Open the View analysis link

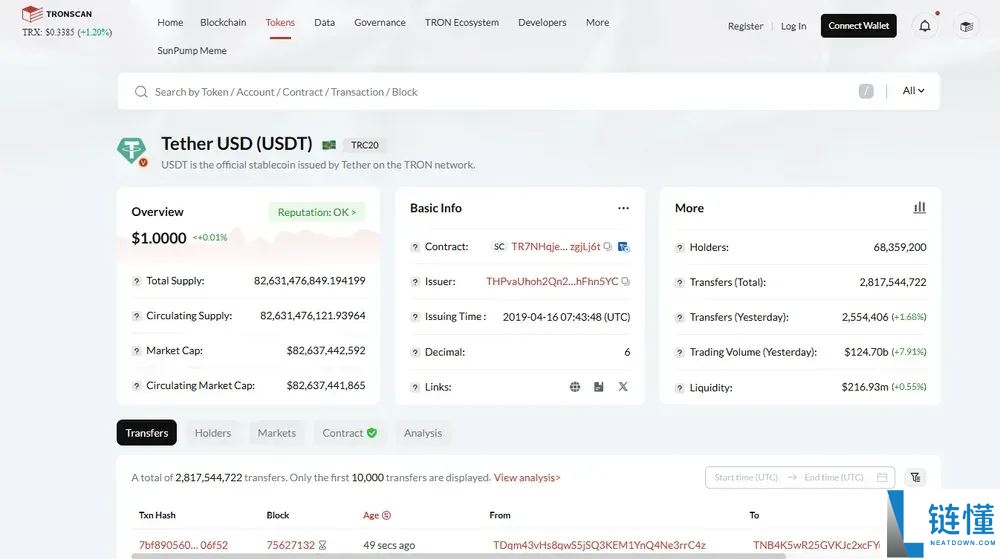527,477
